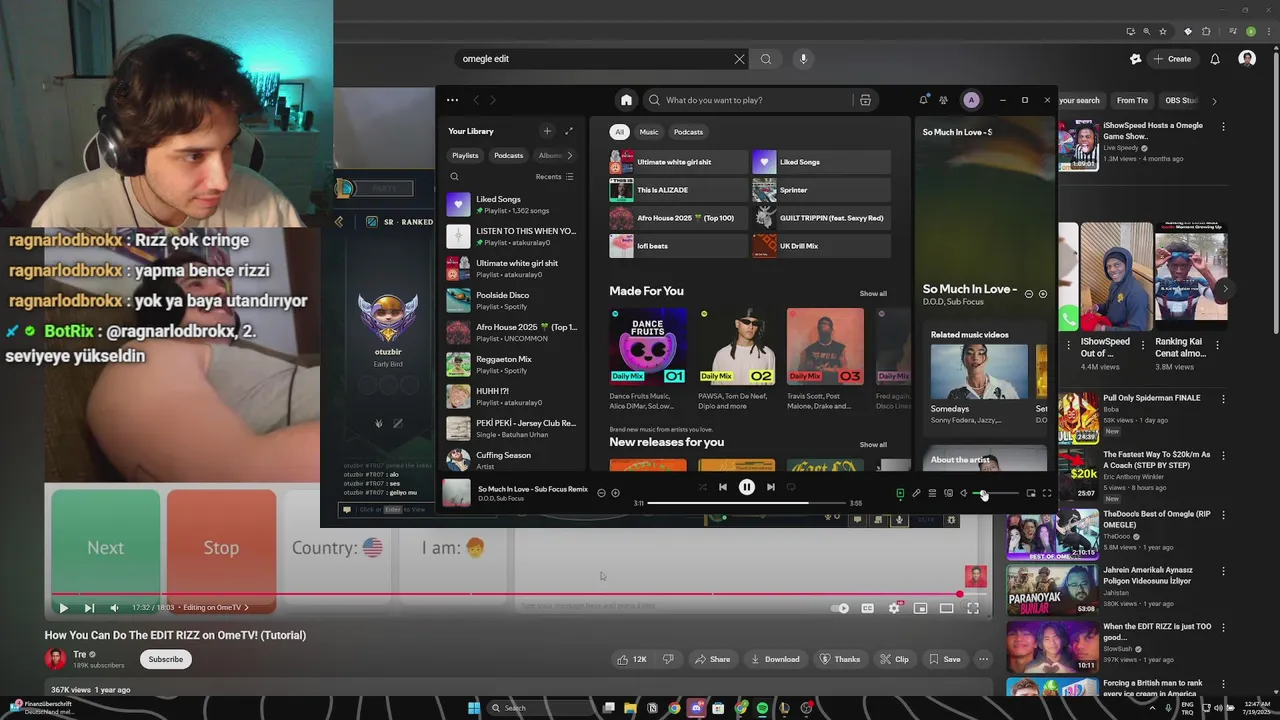This screenshot has height=720, width=1280.
Task: Search in Your Library
Action: 454,177
